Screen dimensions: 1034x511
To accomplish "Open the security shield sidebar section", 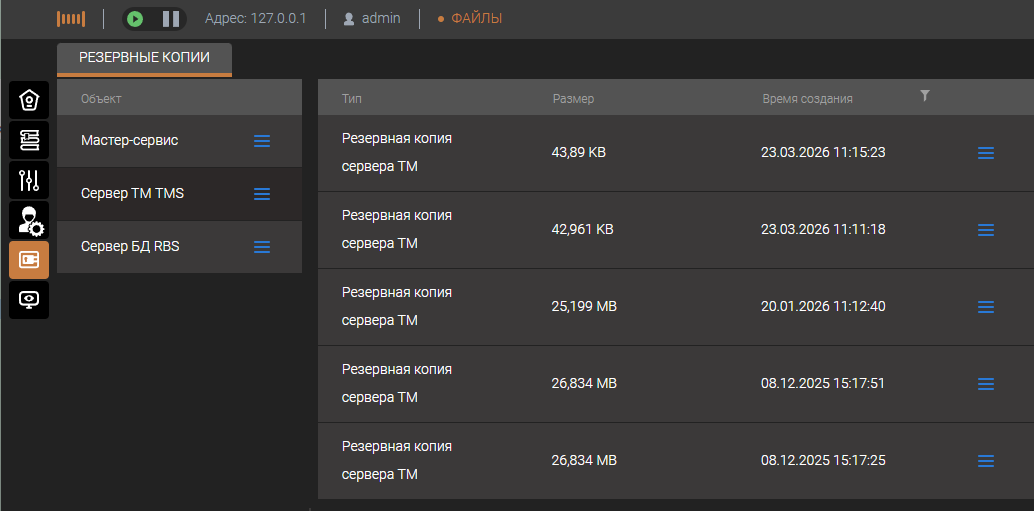I will 29,100.
